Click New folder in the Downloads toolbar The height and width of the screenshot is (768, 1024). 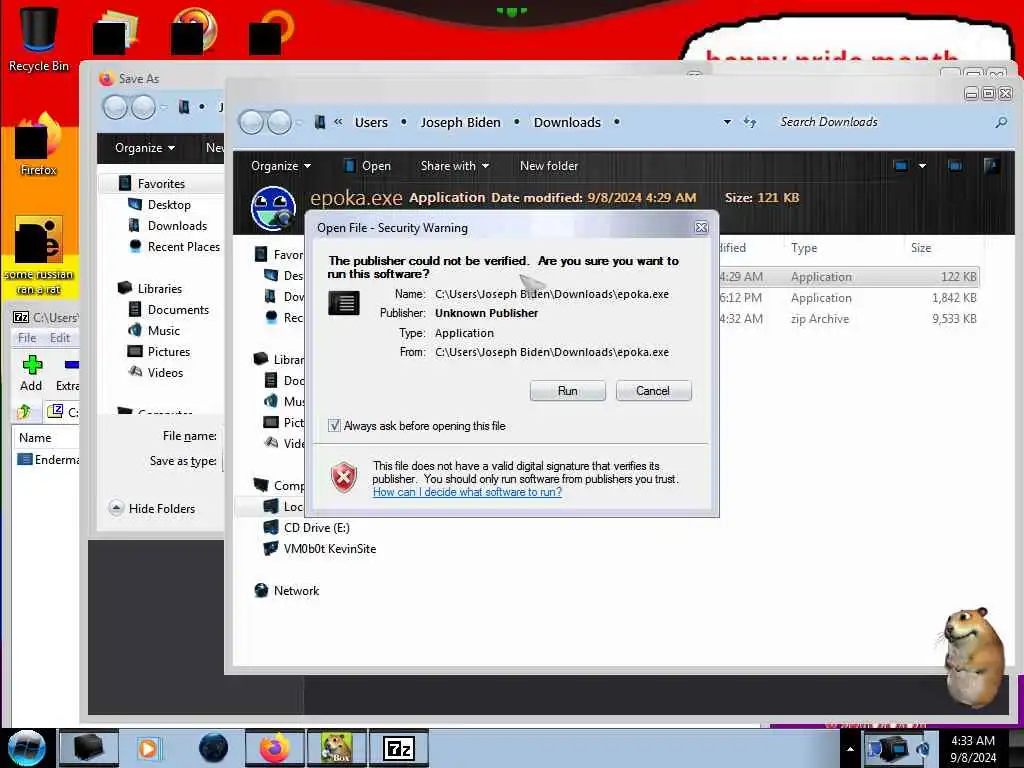coord(549,166)
